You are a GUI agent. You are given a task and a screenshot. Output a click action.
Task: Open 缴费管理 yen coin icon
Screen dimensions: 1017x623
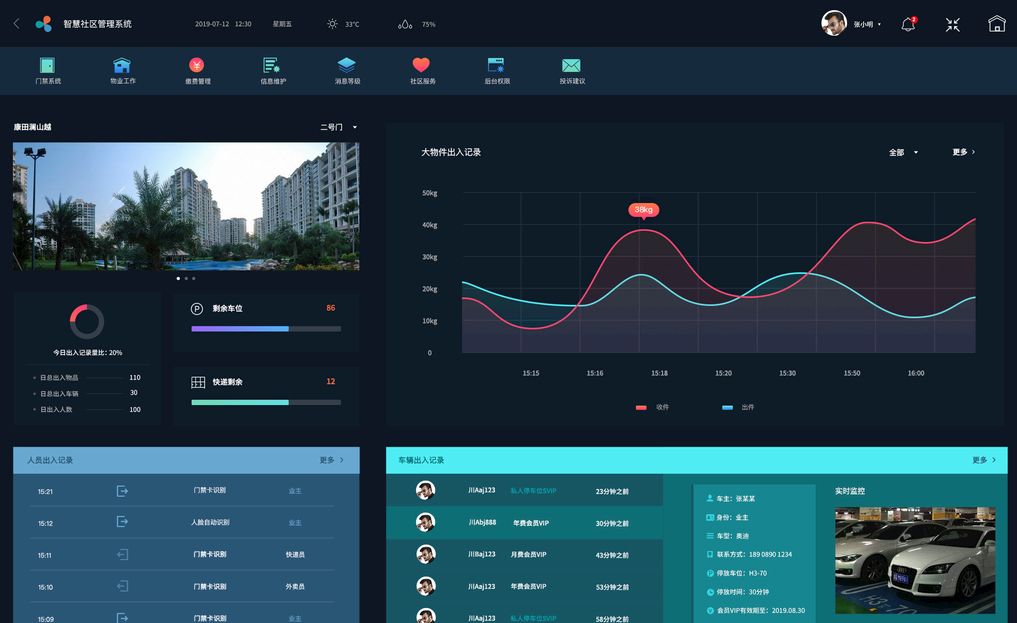197,66
